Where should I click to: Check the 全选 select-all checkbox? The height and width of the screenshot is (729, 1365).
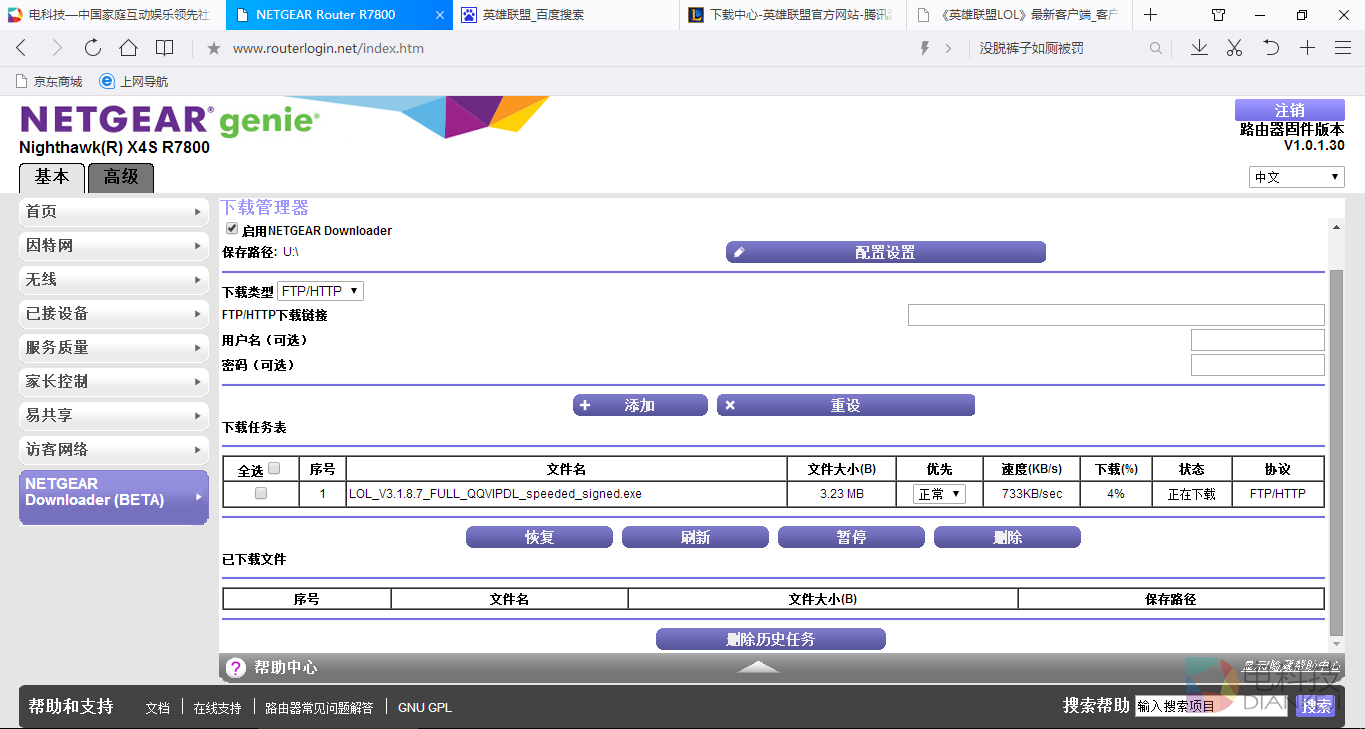275,468
